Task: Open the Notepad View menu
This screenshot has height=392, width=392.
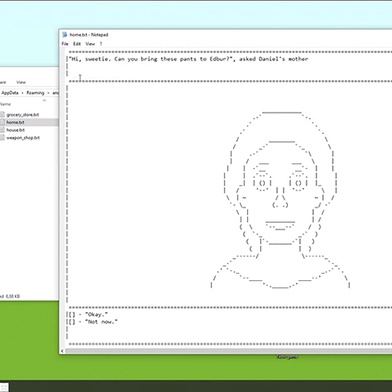Action: click(90, 44)
